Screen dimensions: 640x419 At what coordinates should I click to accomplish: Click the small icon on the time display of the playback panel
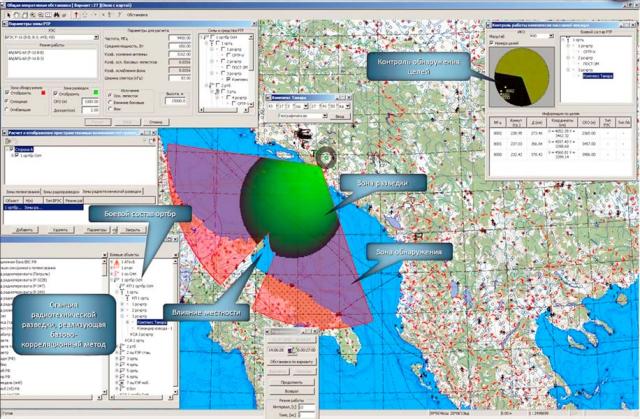pyautogui.click(x=291, y=350)
